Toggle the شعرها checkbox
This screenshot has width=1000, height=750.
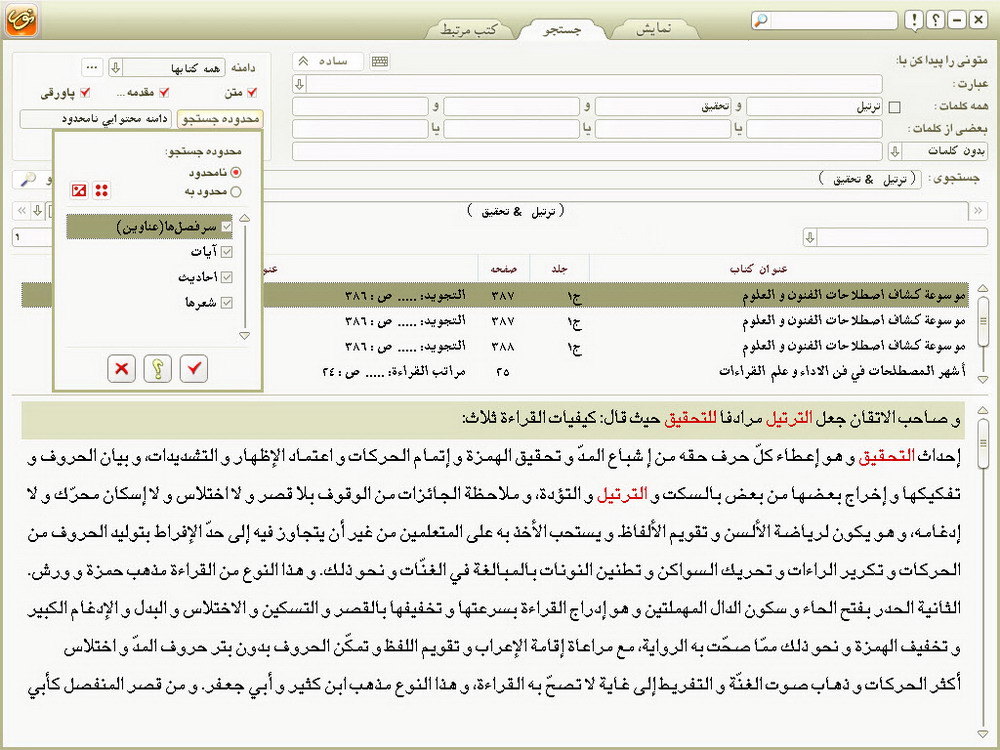(x=226, y=302)
